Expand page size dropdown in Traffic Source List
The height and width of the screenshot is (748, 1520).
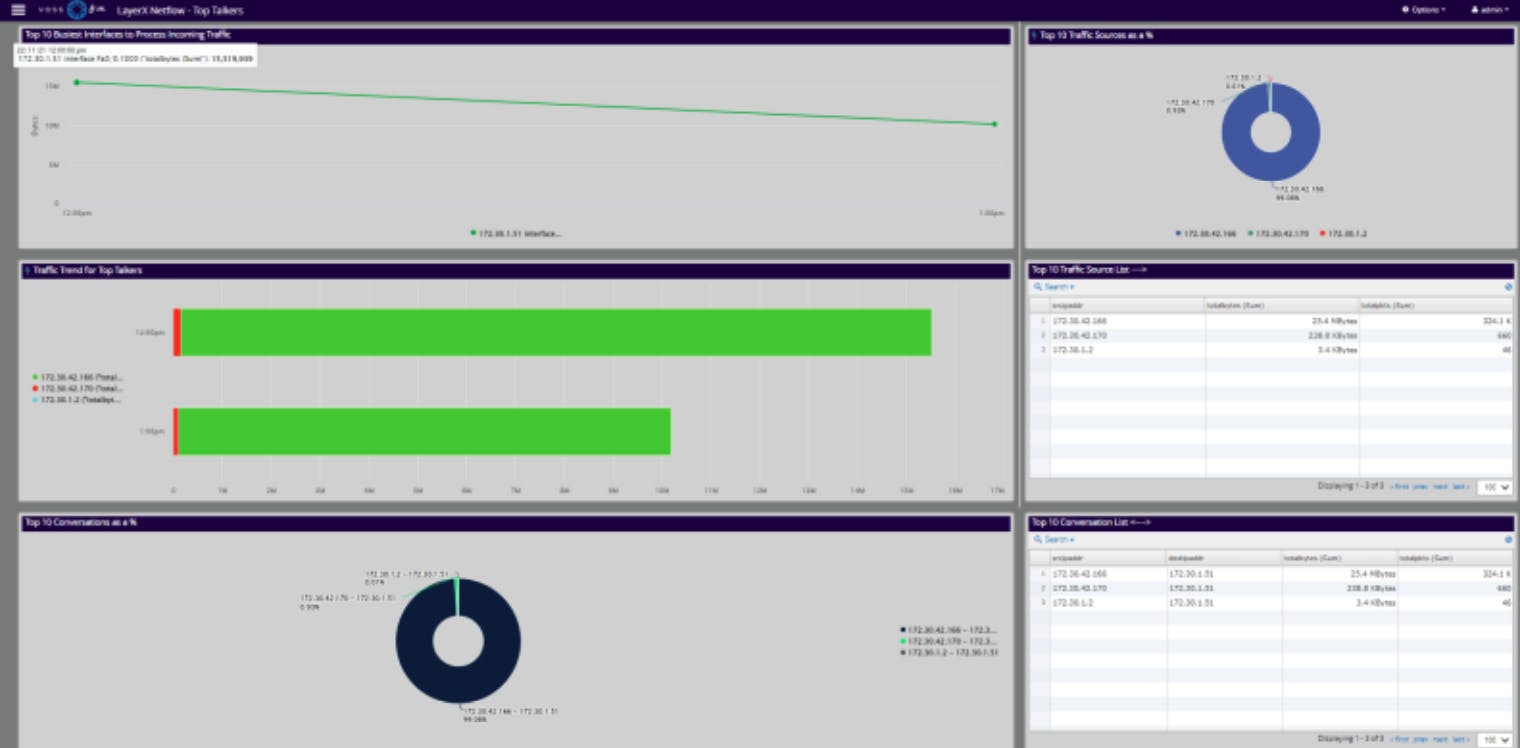pyautogui.click(x=1494, y=487)
